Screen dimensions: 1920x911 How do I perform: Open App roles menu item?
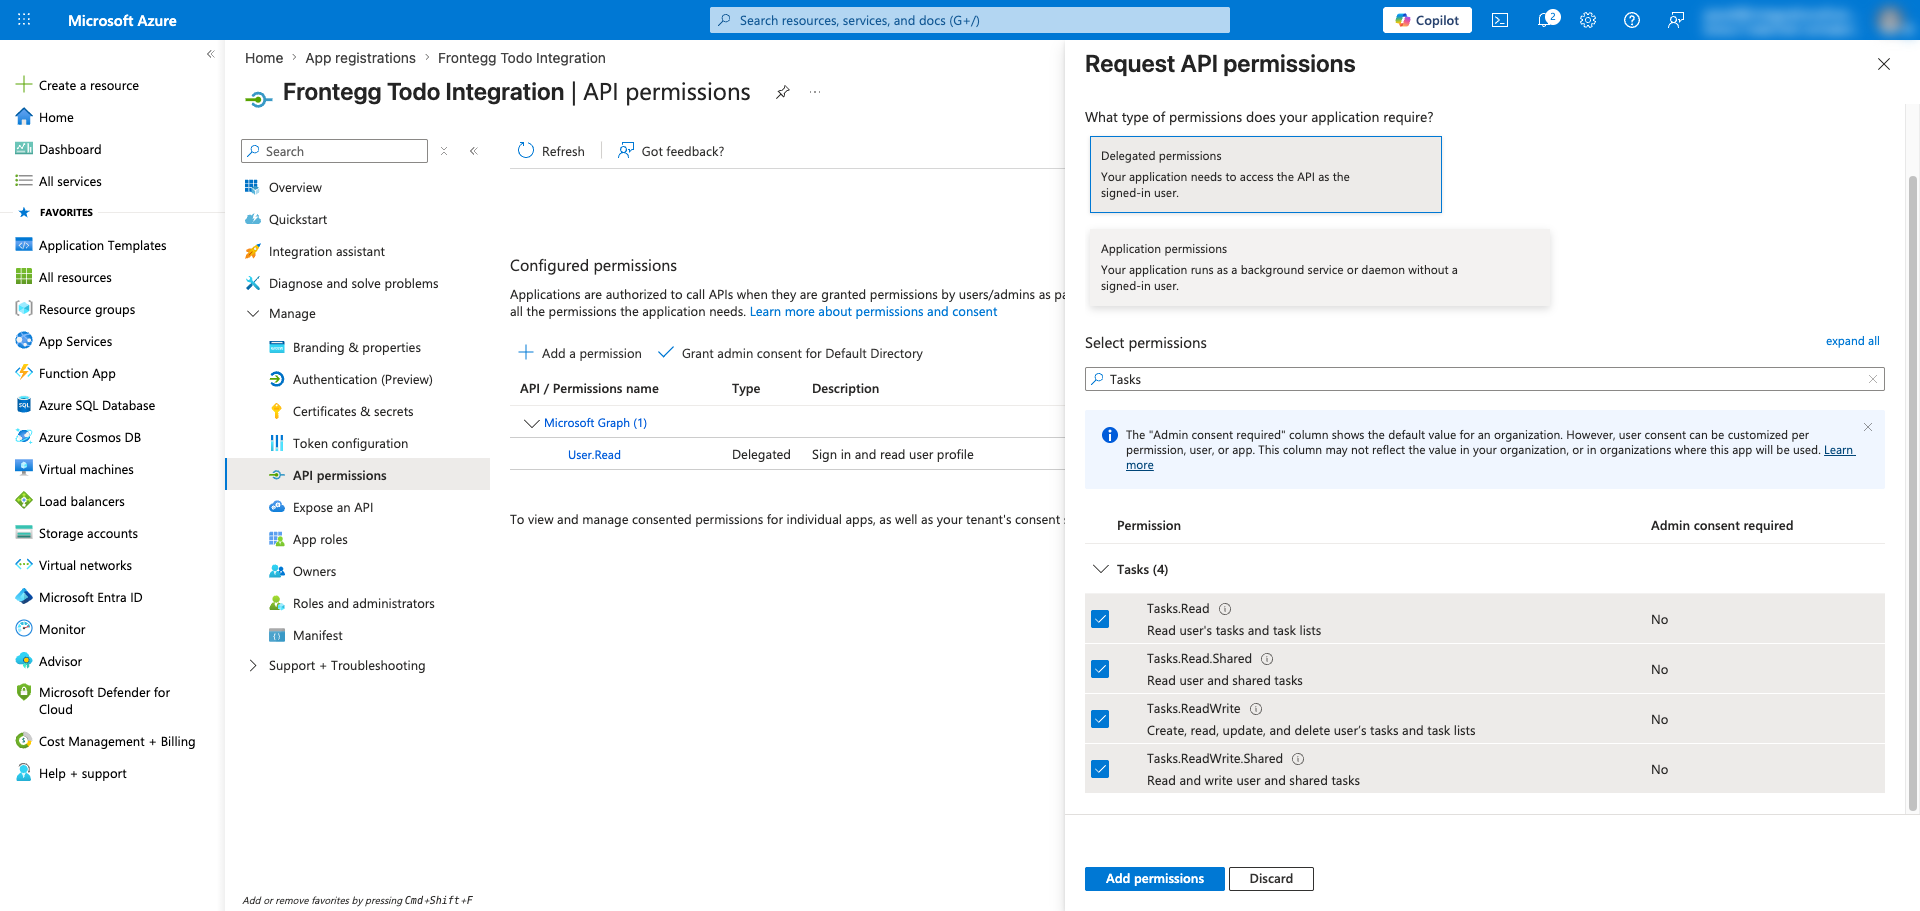tap(320, 539)
